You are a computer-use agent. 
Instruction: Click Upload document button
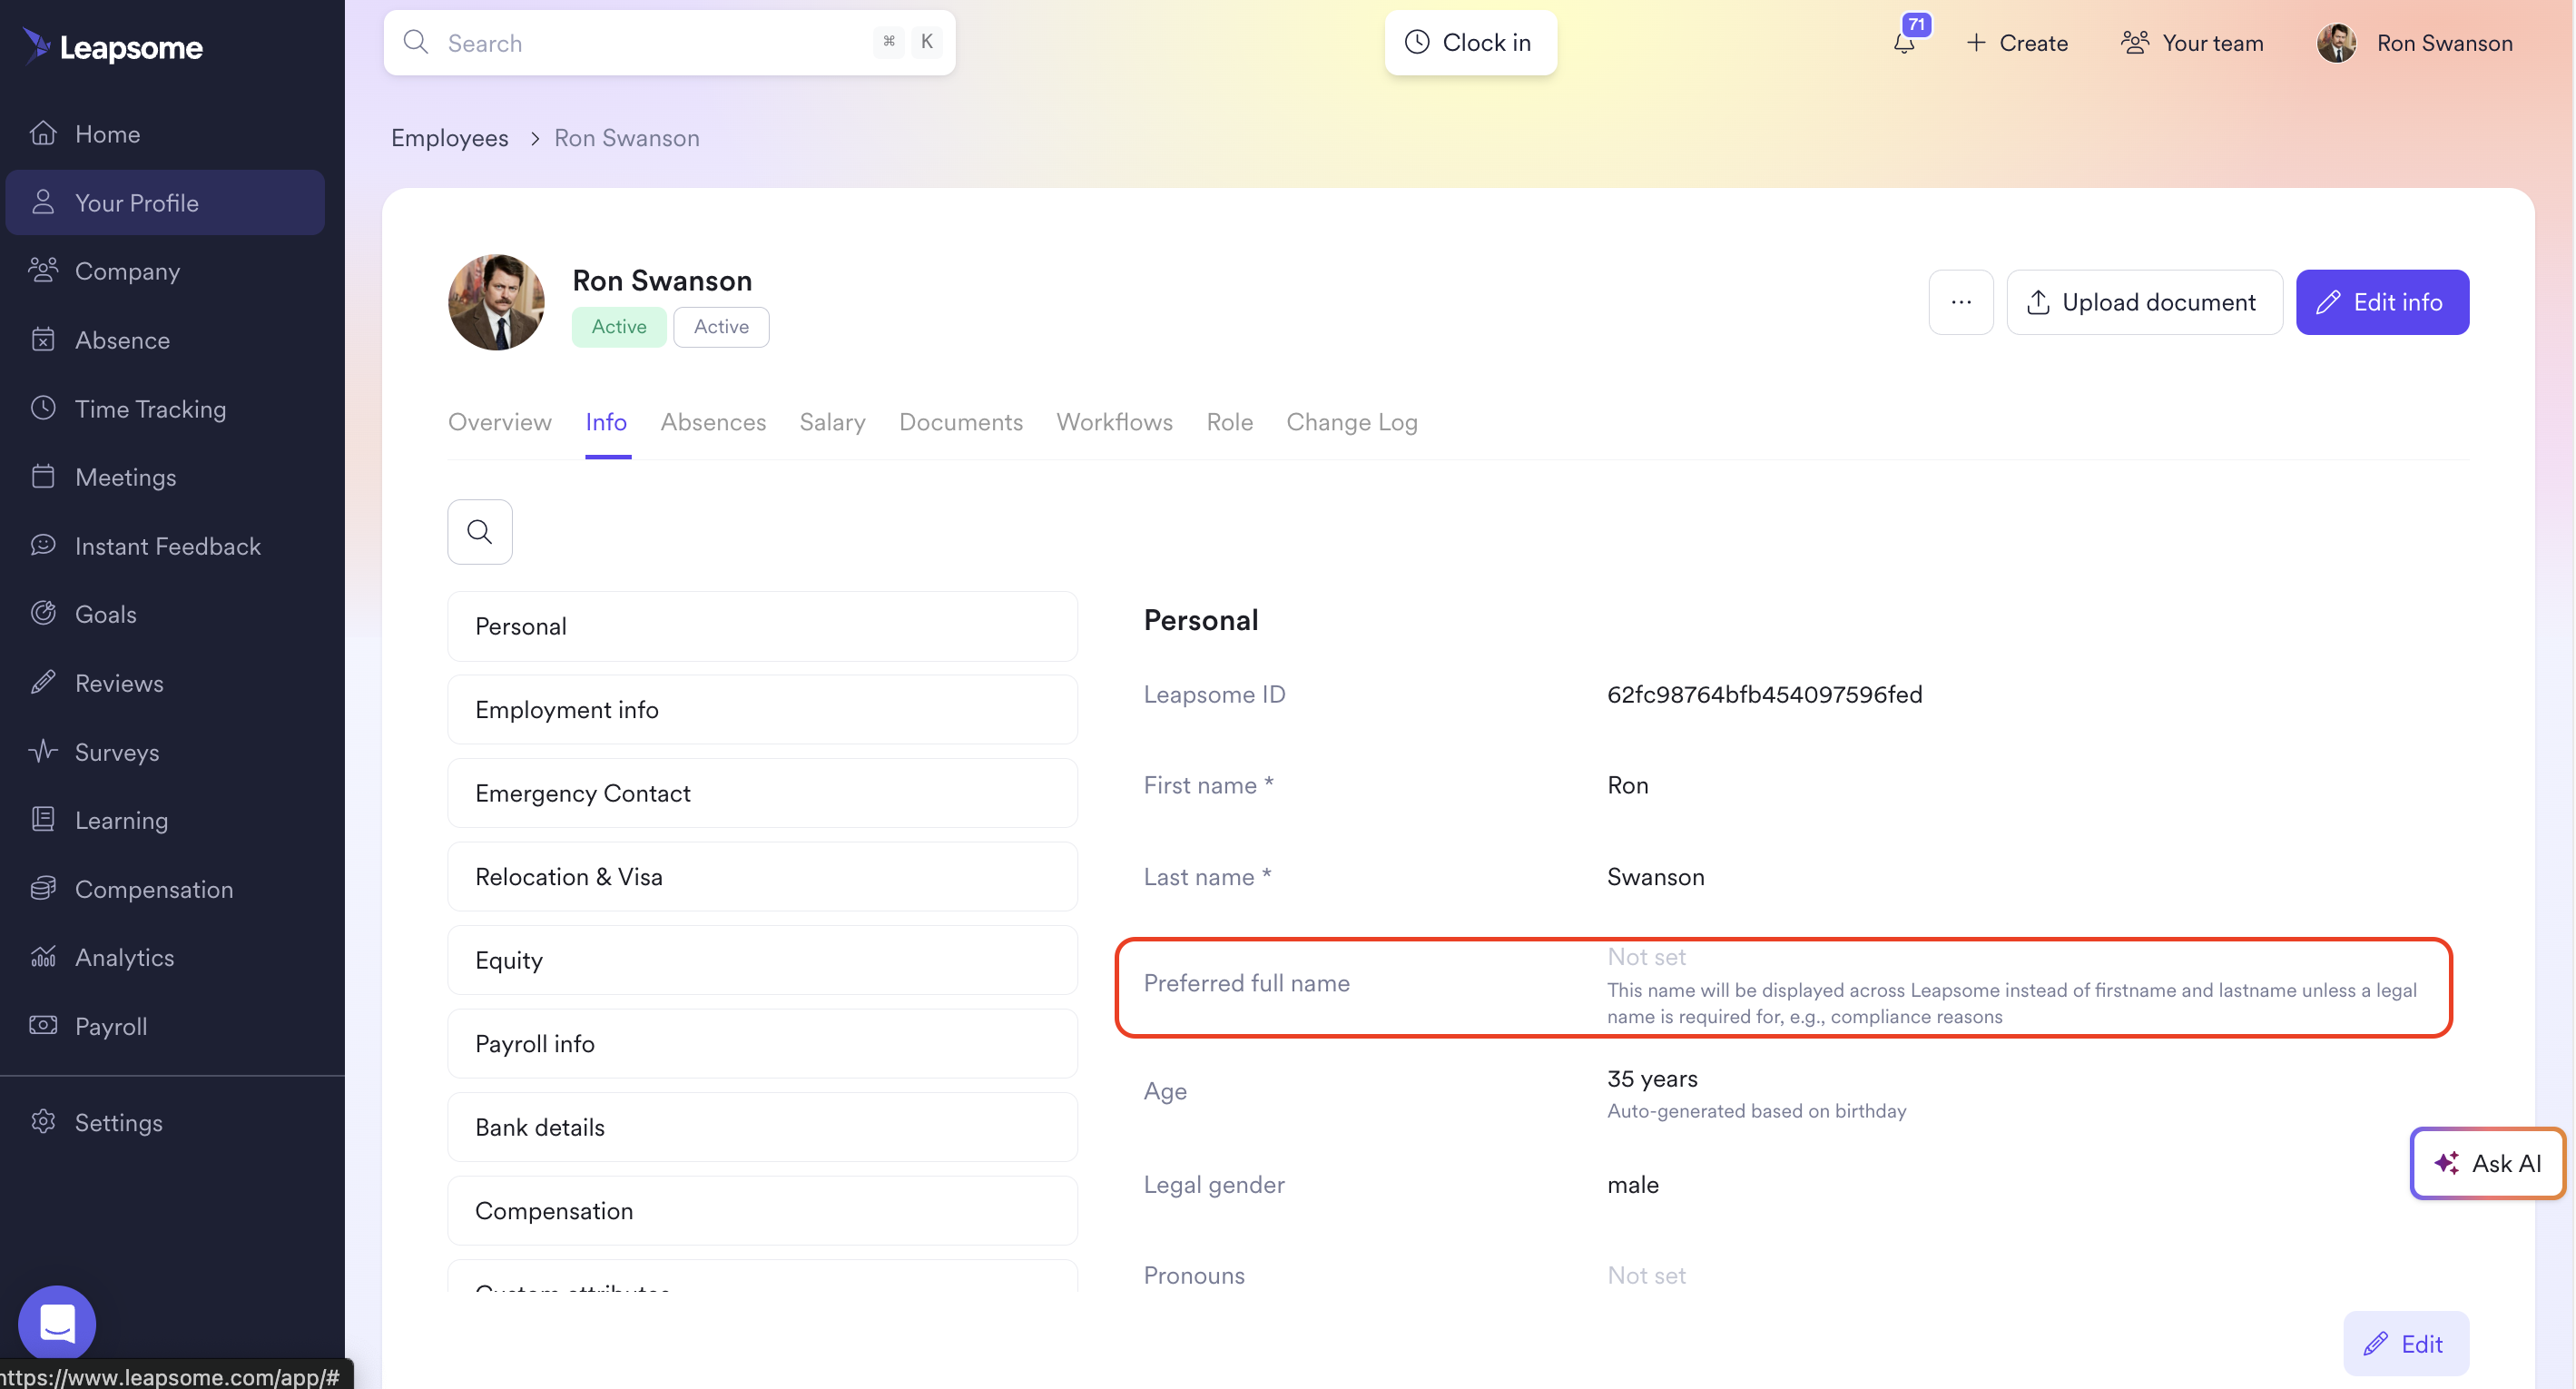click(2144, 302)
